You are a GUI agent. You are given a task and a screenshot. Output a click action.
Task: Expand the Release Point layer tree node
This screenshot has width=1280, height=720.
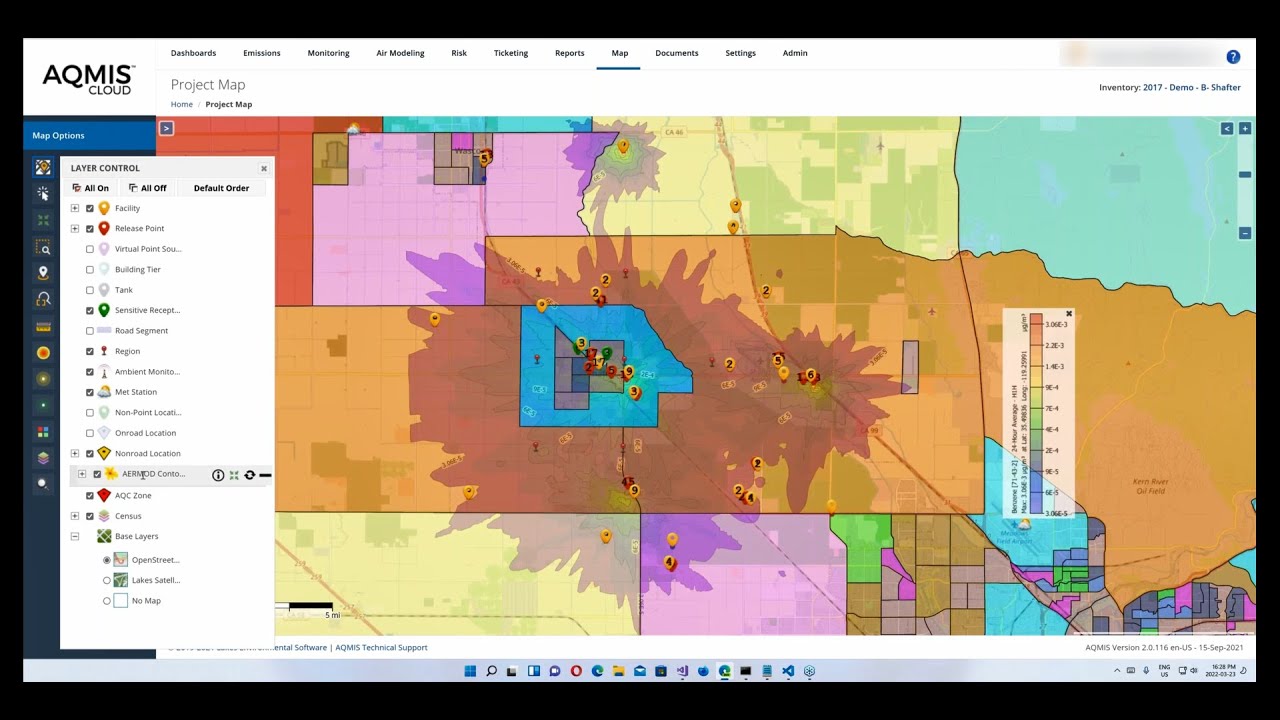tap(75, 229)
